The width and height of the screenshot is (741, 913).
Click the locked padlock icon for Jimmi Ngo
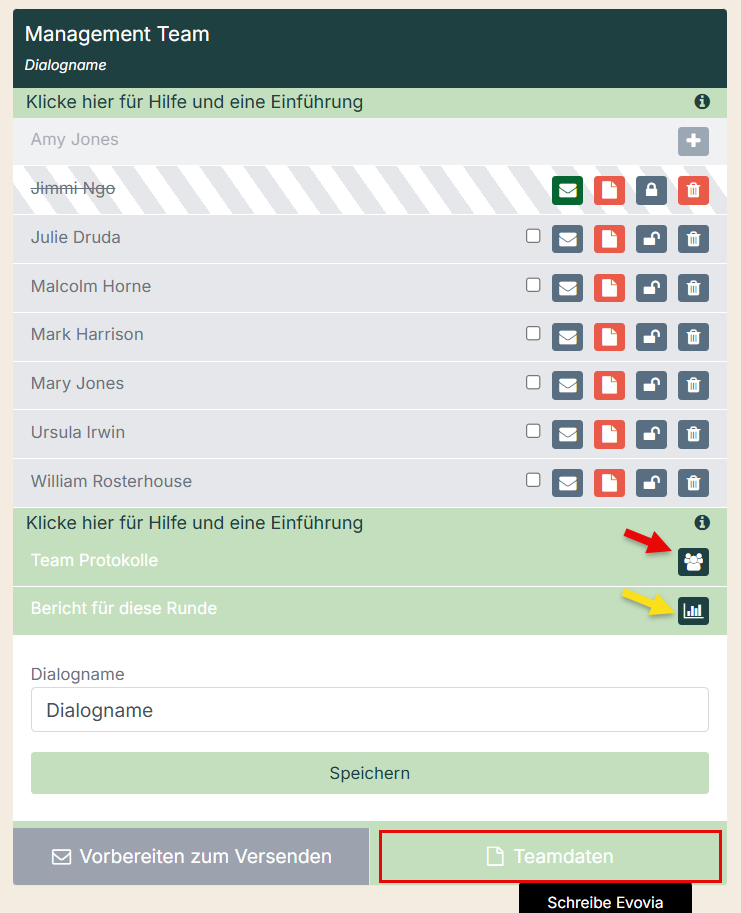point(651,190)
